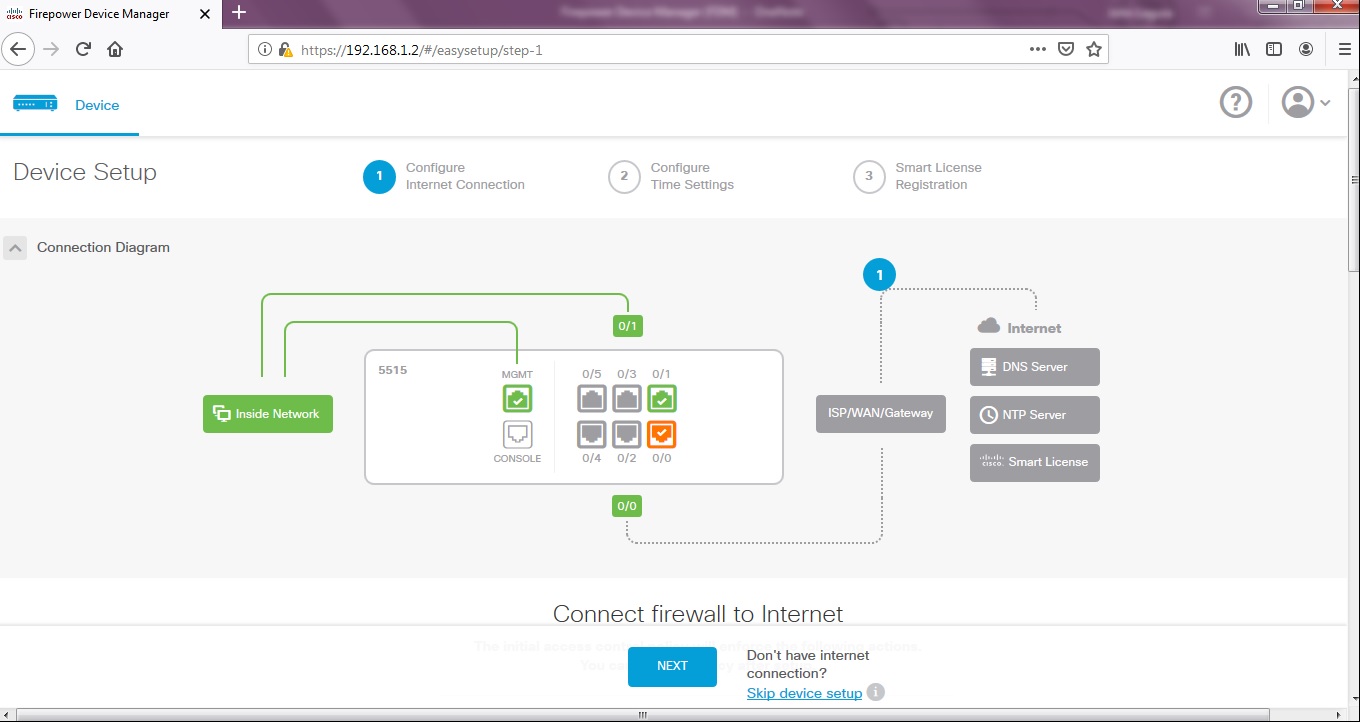Open the help question mark icon
This screenshot has height=722, width=1360.
1235,102
